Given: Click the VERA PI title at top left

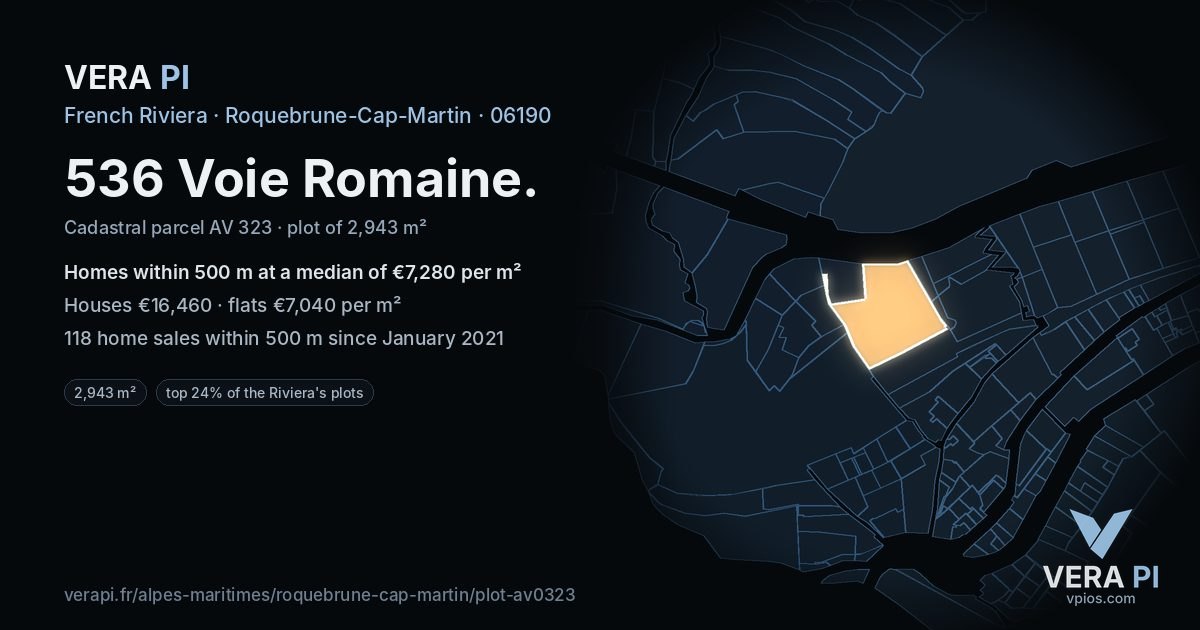Looking at the screenshot, I should [127, 77].
